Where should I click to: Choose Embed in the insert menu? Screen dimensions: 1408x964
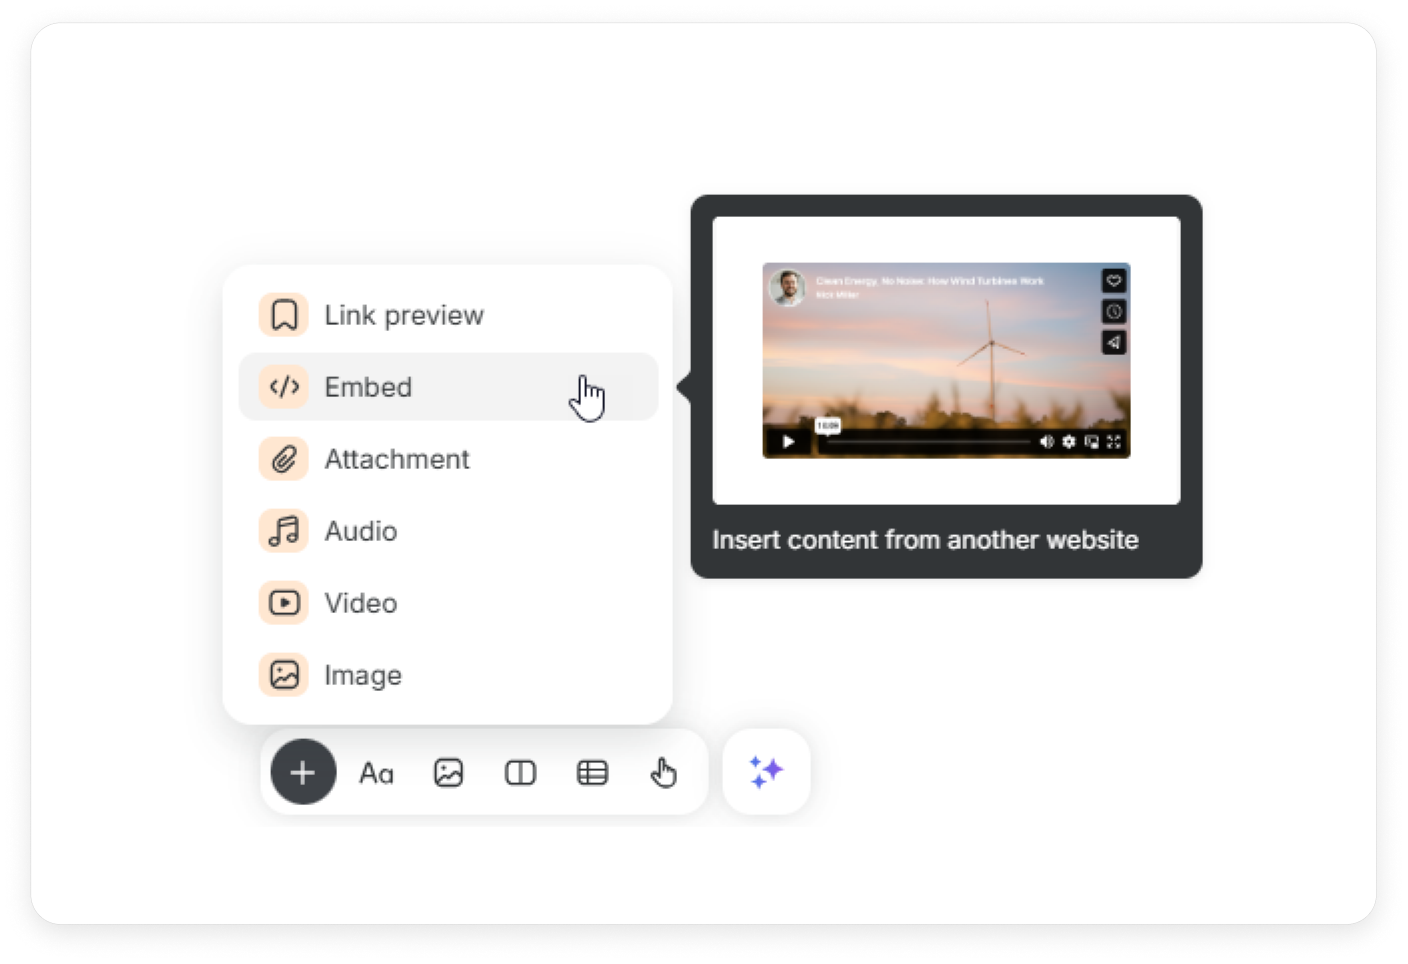point(368,387)
